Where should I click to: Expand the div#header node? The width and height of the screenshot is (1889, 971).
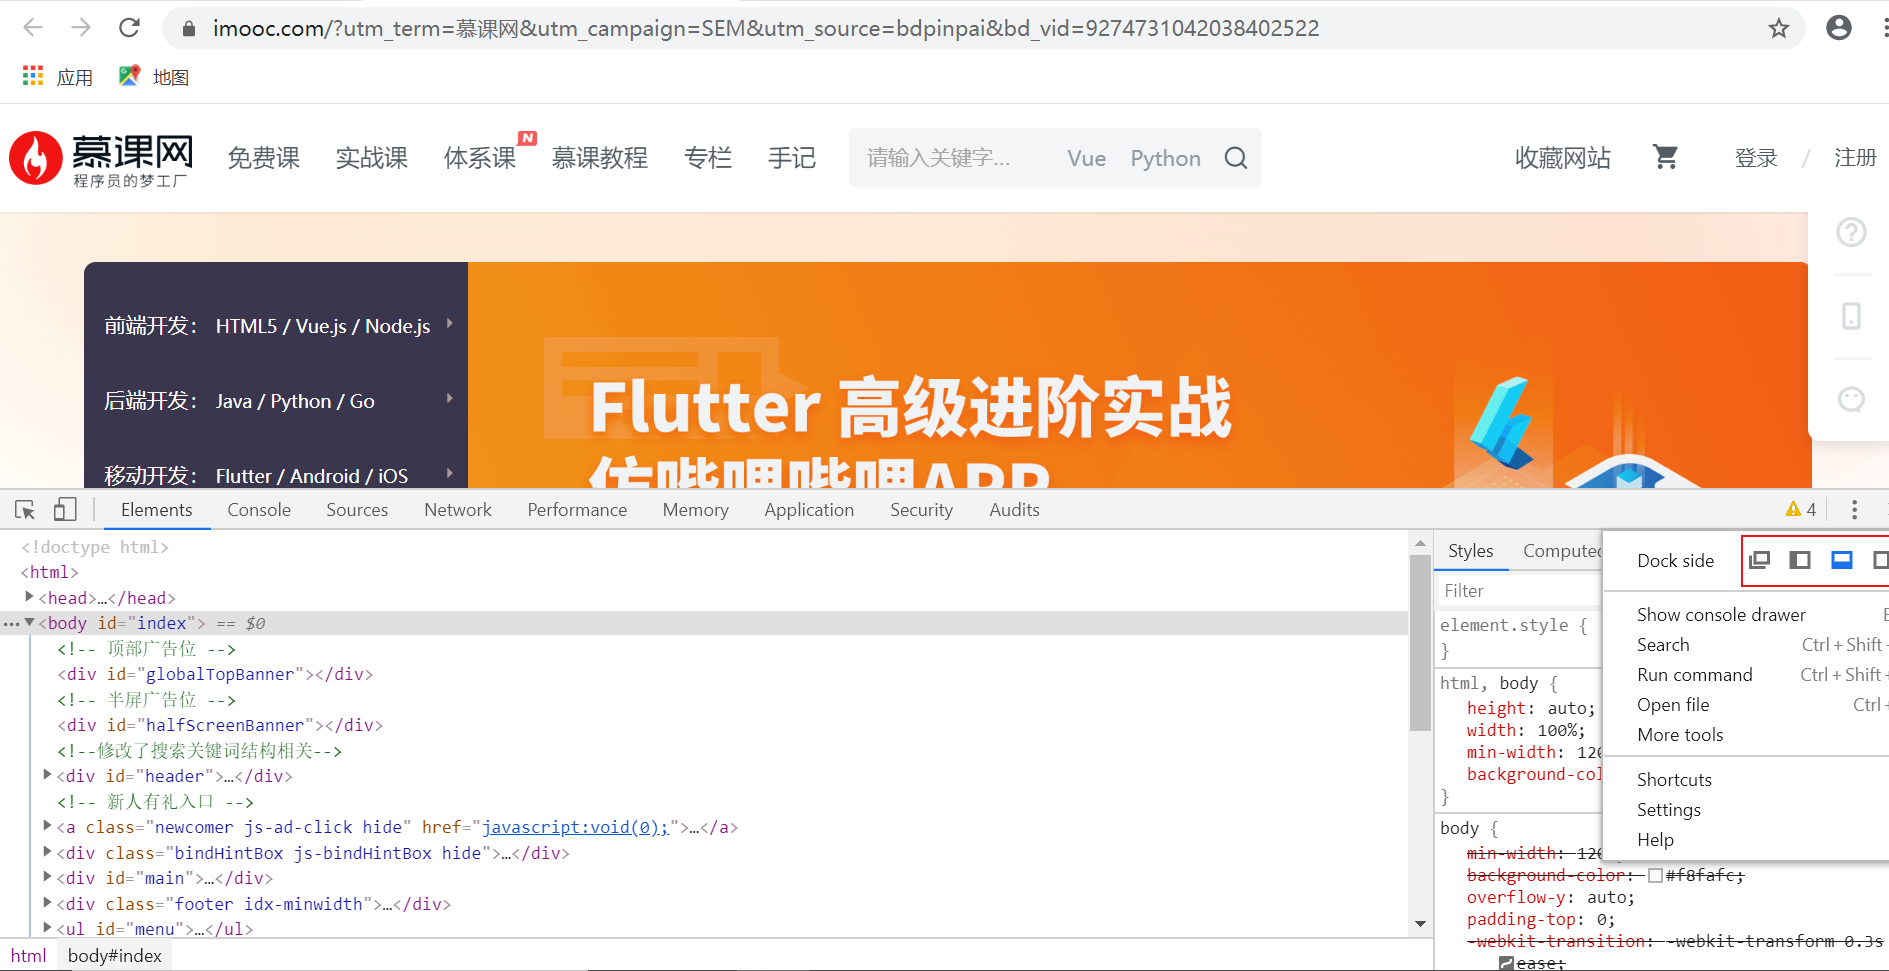point(47,775)
